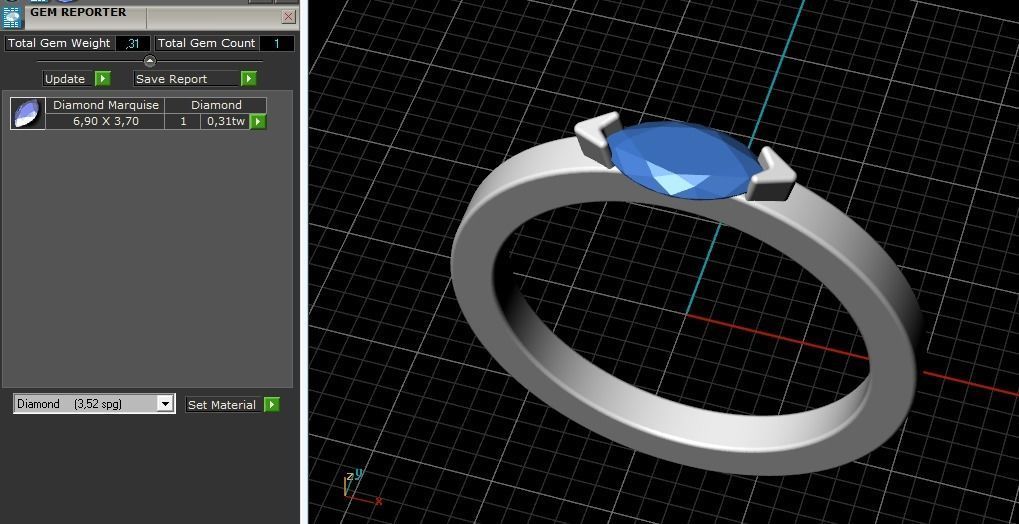Click the "0,31tw" weight cell
The width and height of the screenshot is (1019, 524).
pyautogui.click(x=226, y=122)
